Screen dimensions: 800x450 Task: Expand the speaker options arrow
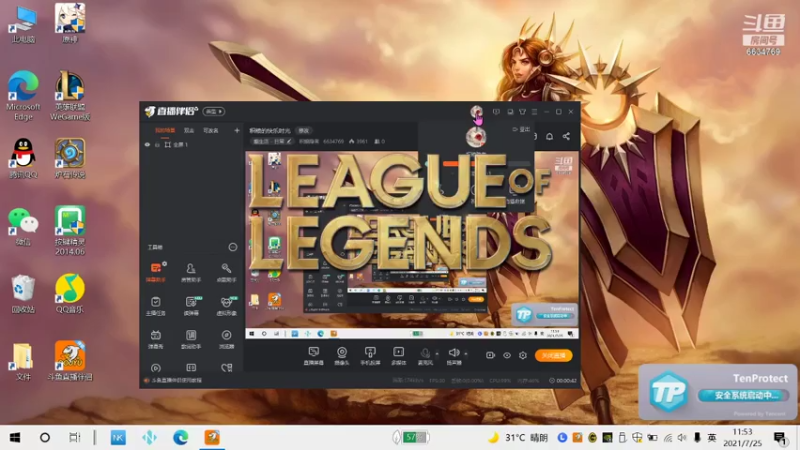465,354
